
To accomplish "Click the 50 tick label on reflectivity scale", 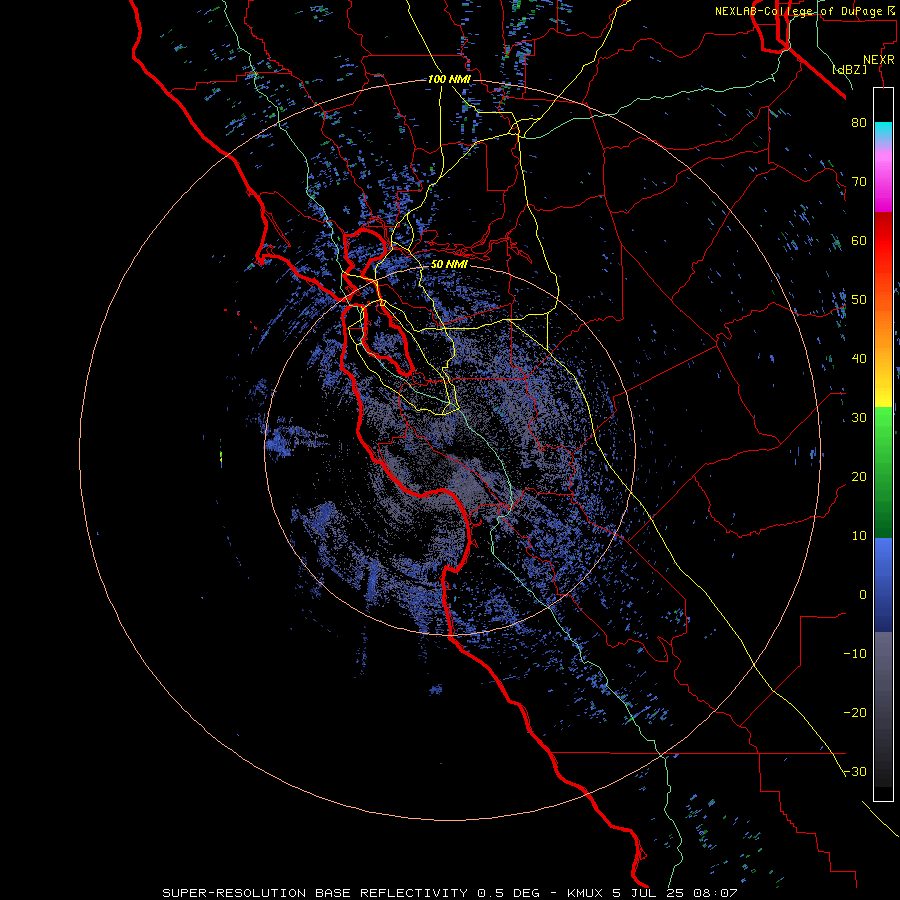I will pos(859,300).
